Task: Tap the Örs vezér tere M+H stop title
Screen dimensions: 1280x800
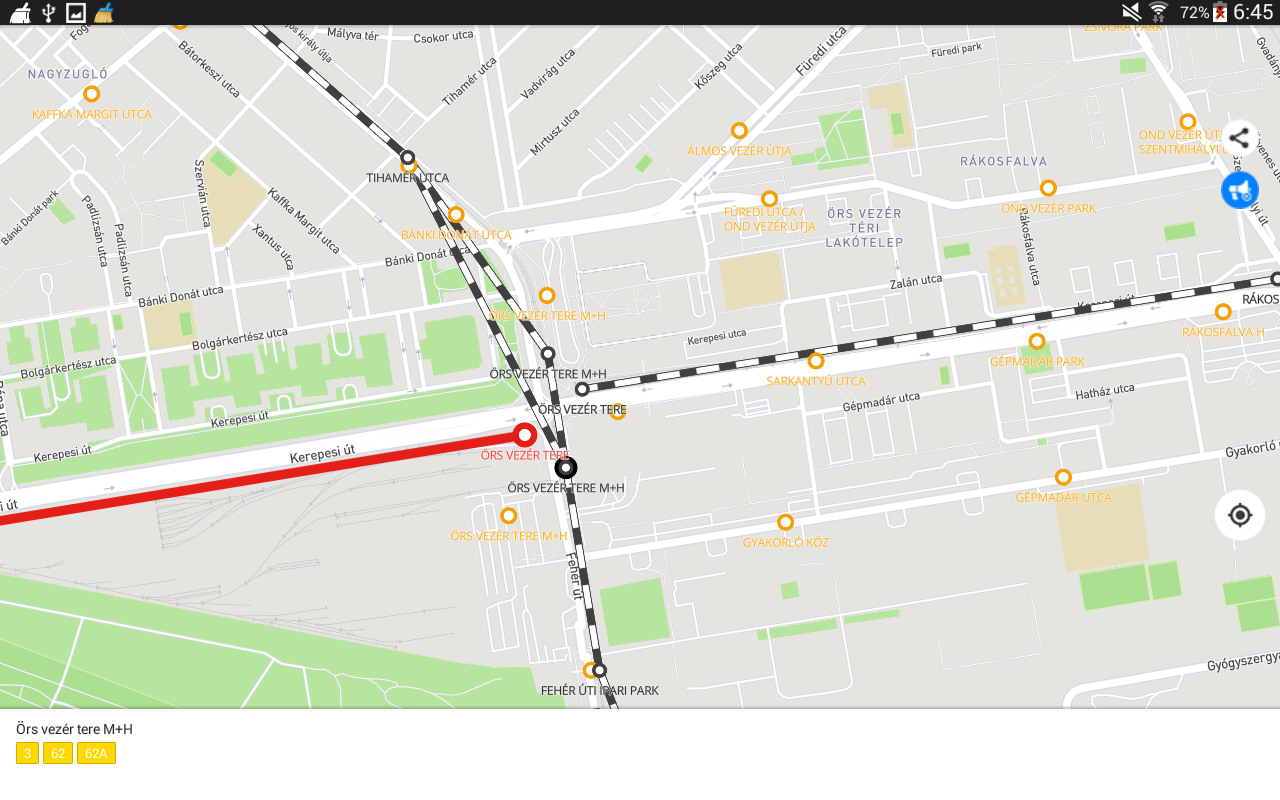Action: (74, 729)
